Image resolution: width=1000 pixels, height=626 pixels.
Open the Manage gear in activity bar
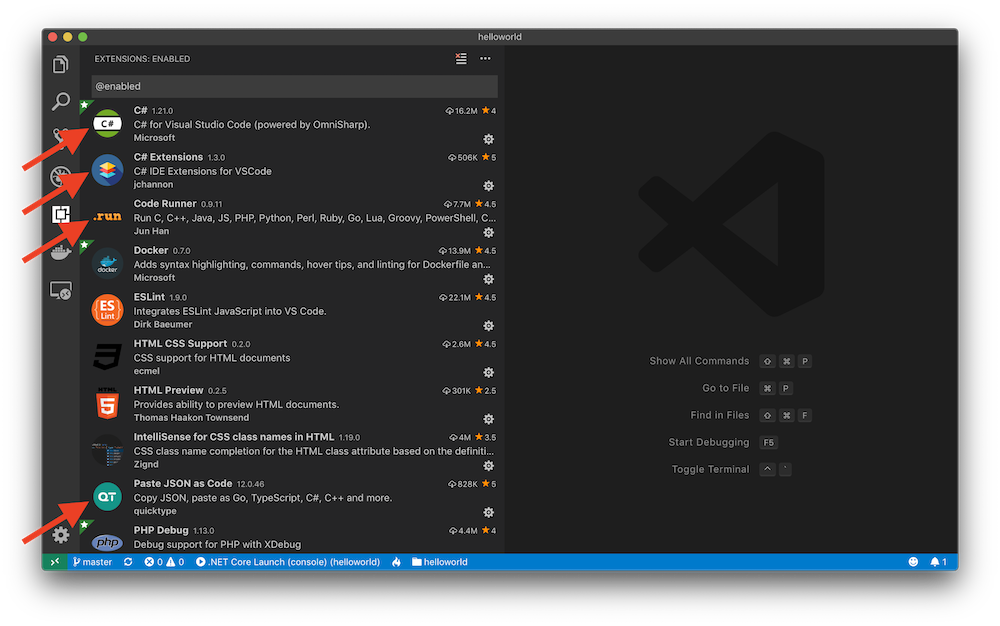pyautogui.click(x=61, y=534)
